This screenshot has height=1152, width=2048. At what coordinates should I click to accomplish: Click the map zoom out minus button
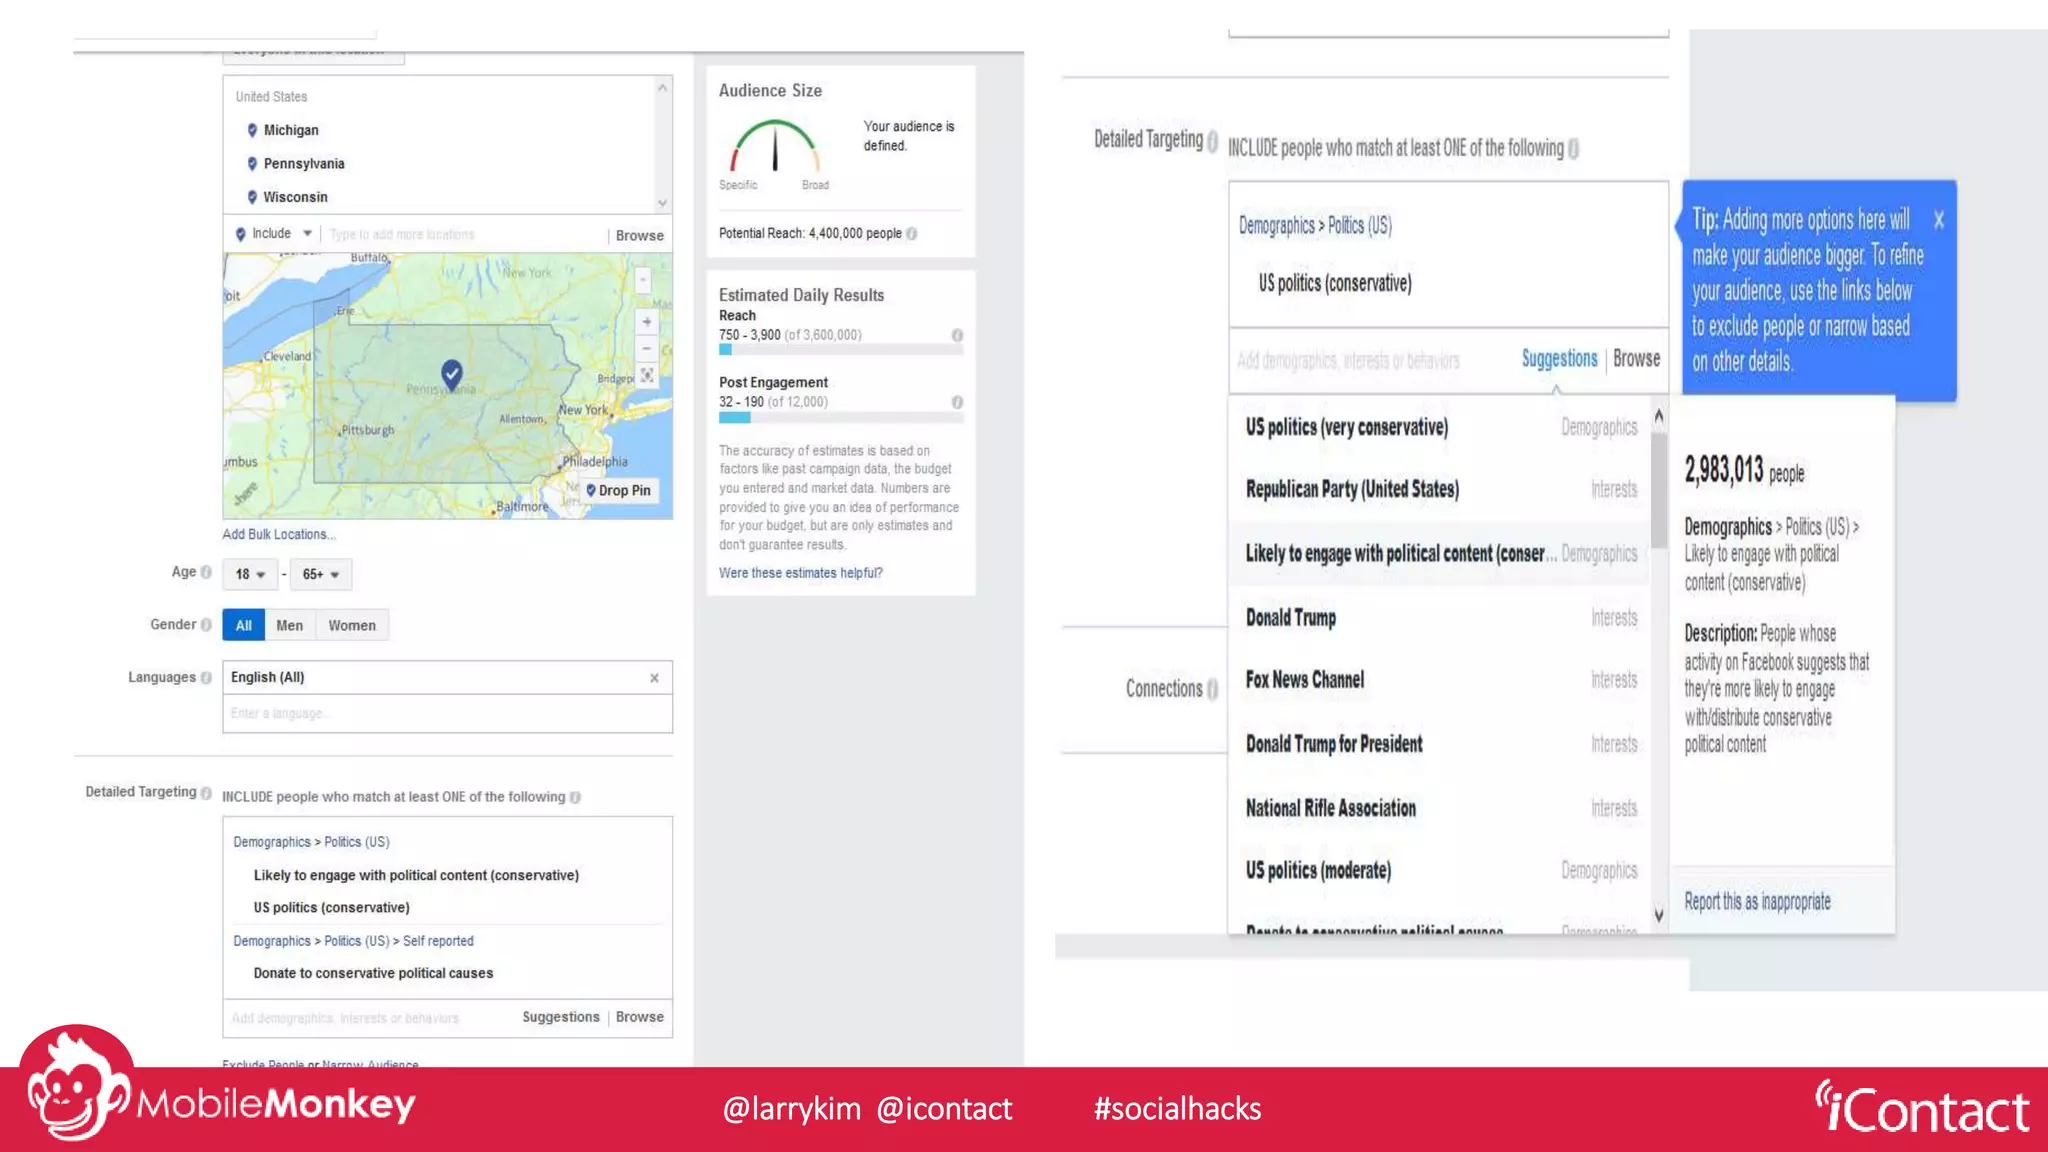(646, 349)
